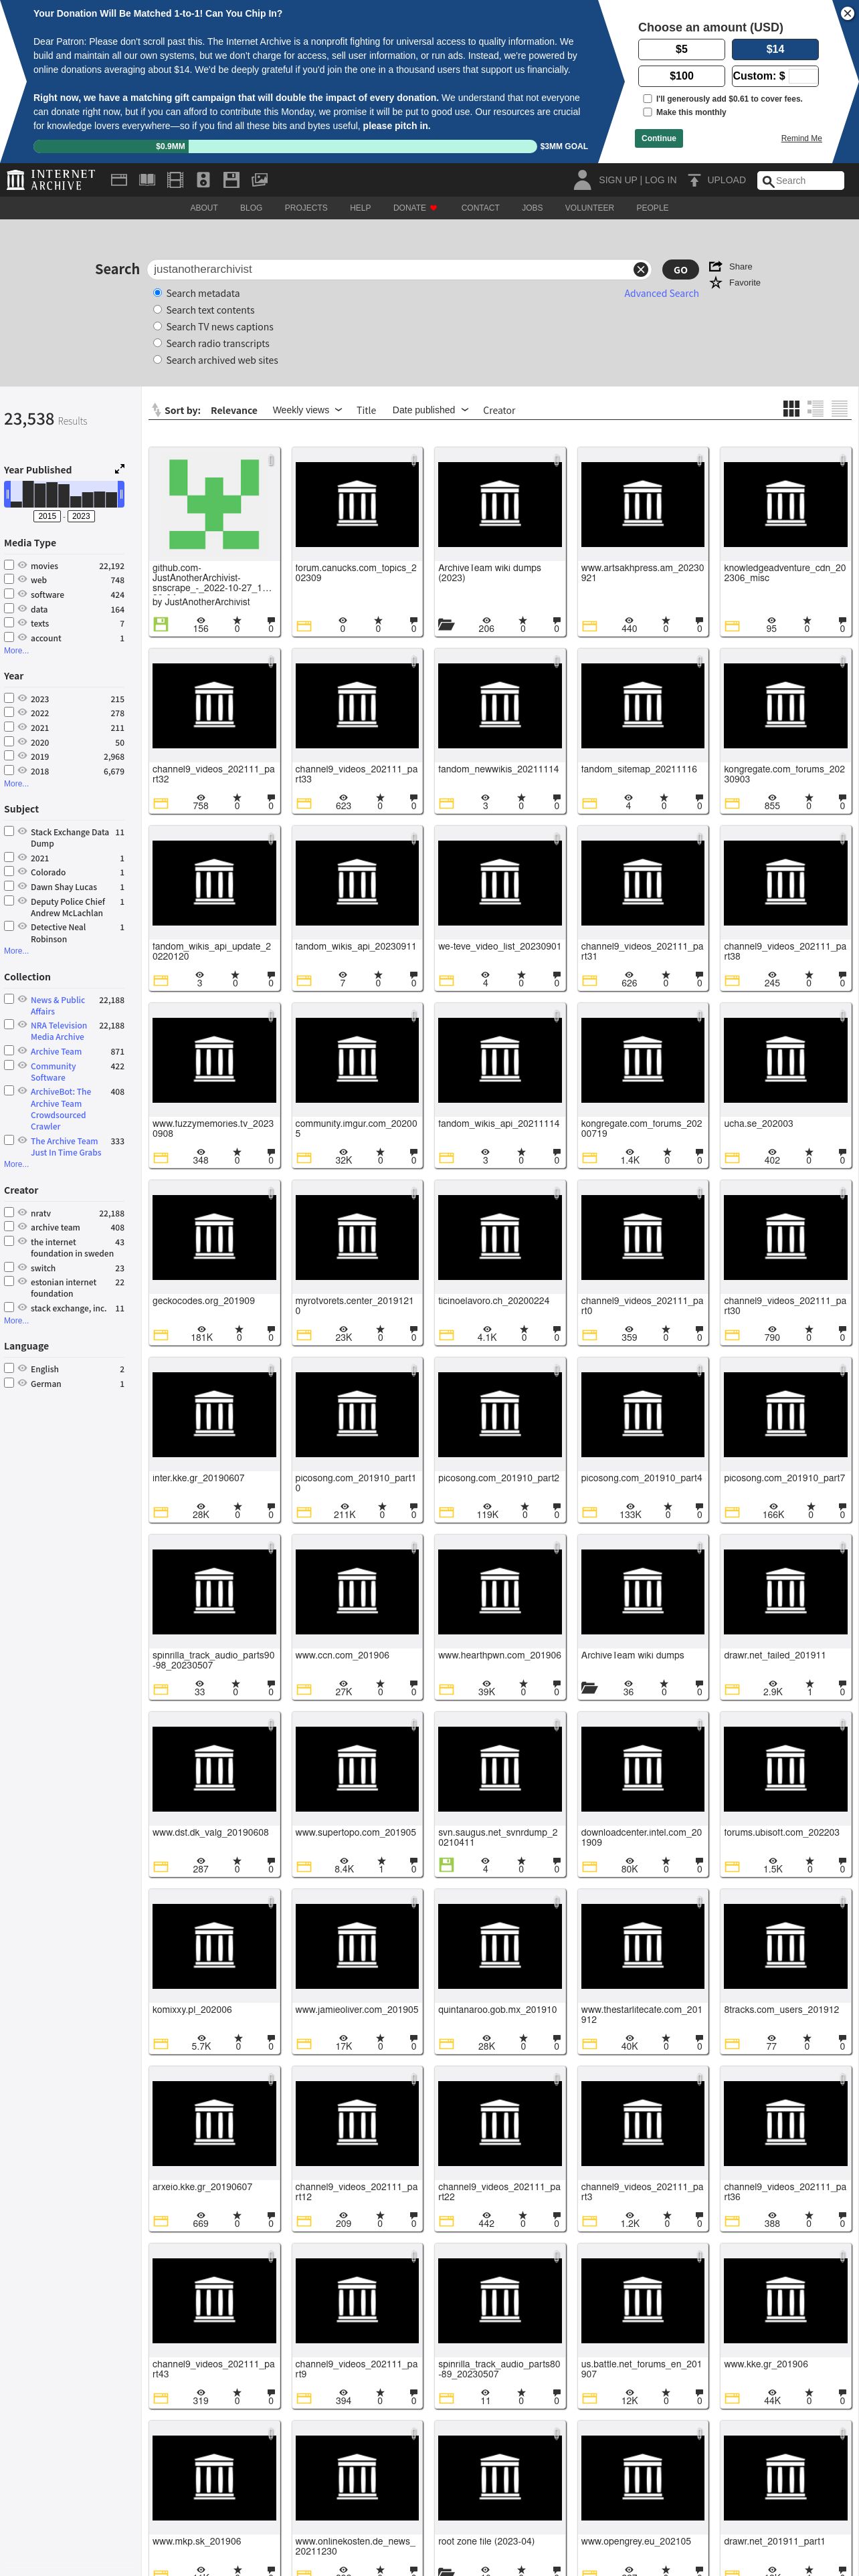Screen dimensions: 859x2576
Task: Open the Audio (speaker) icon in navbar
Action: click(x=203, y=180)
